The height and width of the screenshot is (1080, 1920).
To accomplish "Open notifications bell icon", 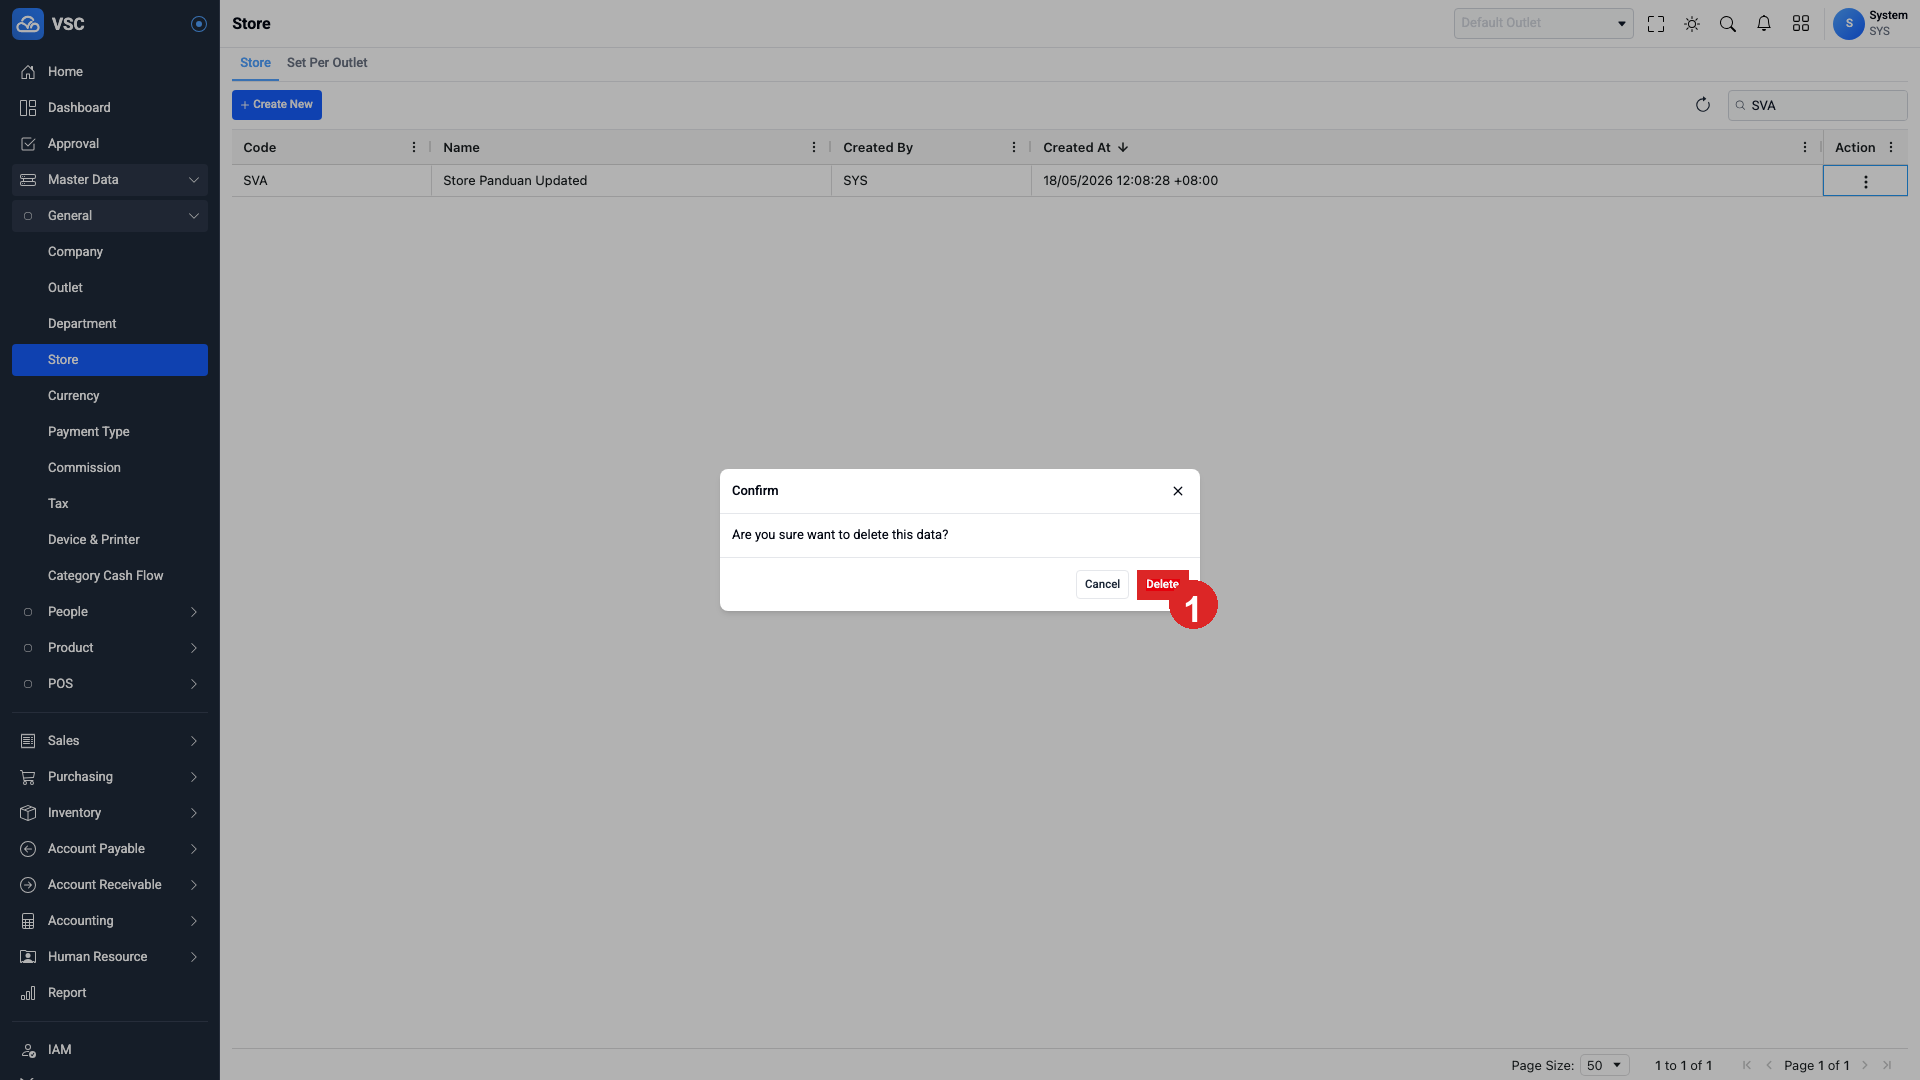I will click(x=1764, y=24).
